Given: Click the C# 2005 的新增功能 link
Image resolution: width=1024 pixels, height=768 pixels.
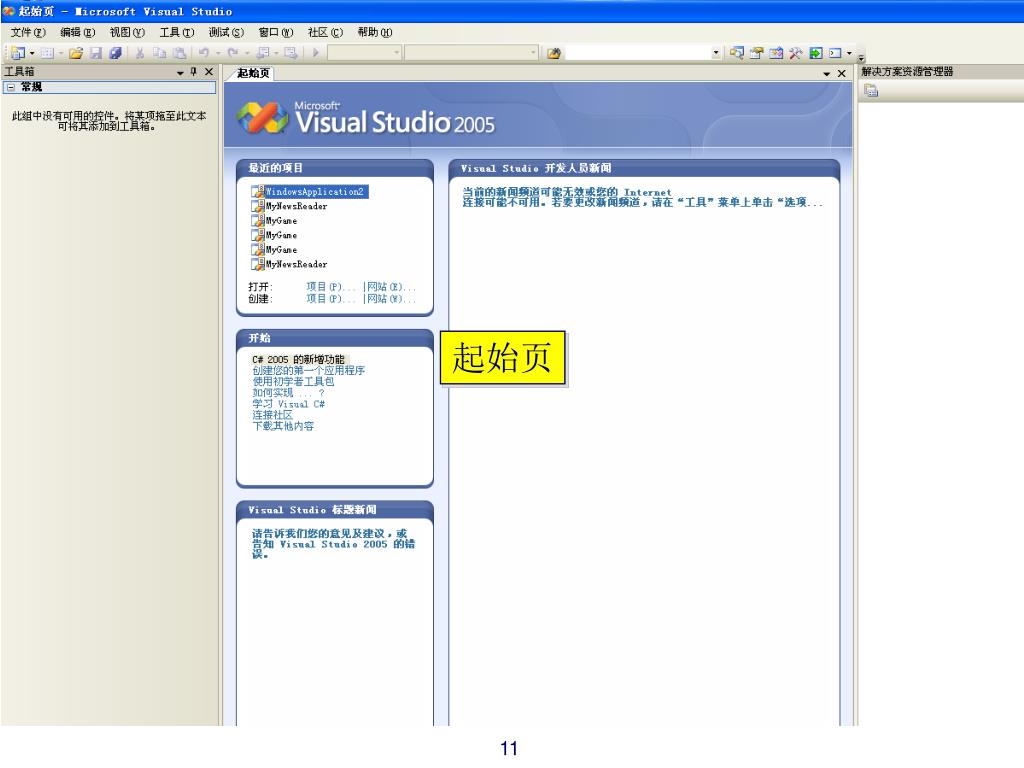Looking at the screenshot, I should click(298, 359).
